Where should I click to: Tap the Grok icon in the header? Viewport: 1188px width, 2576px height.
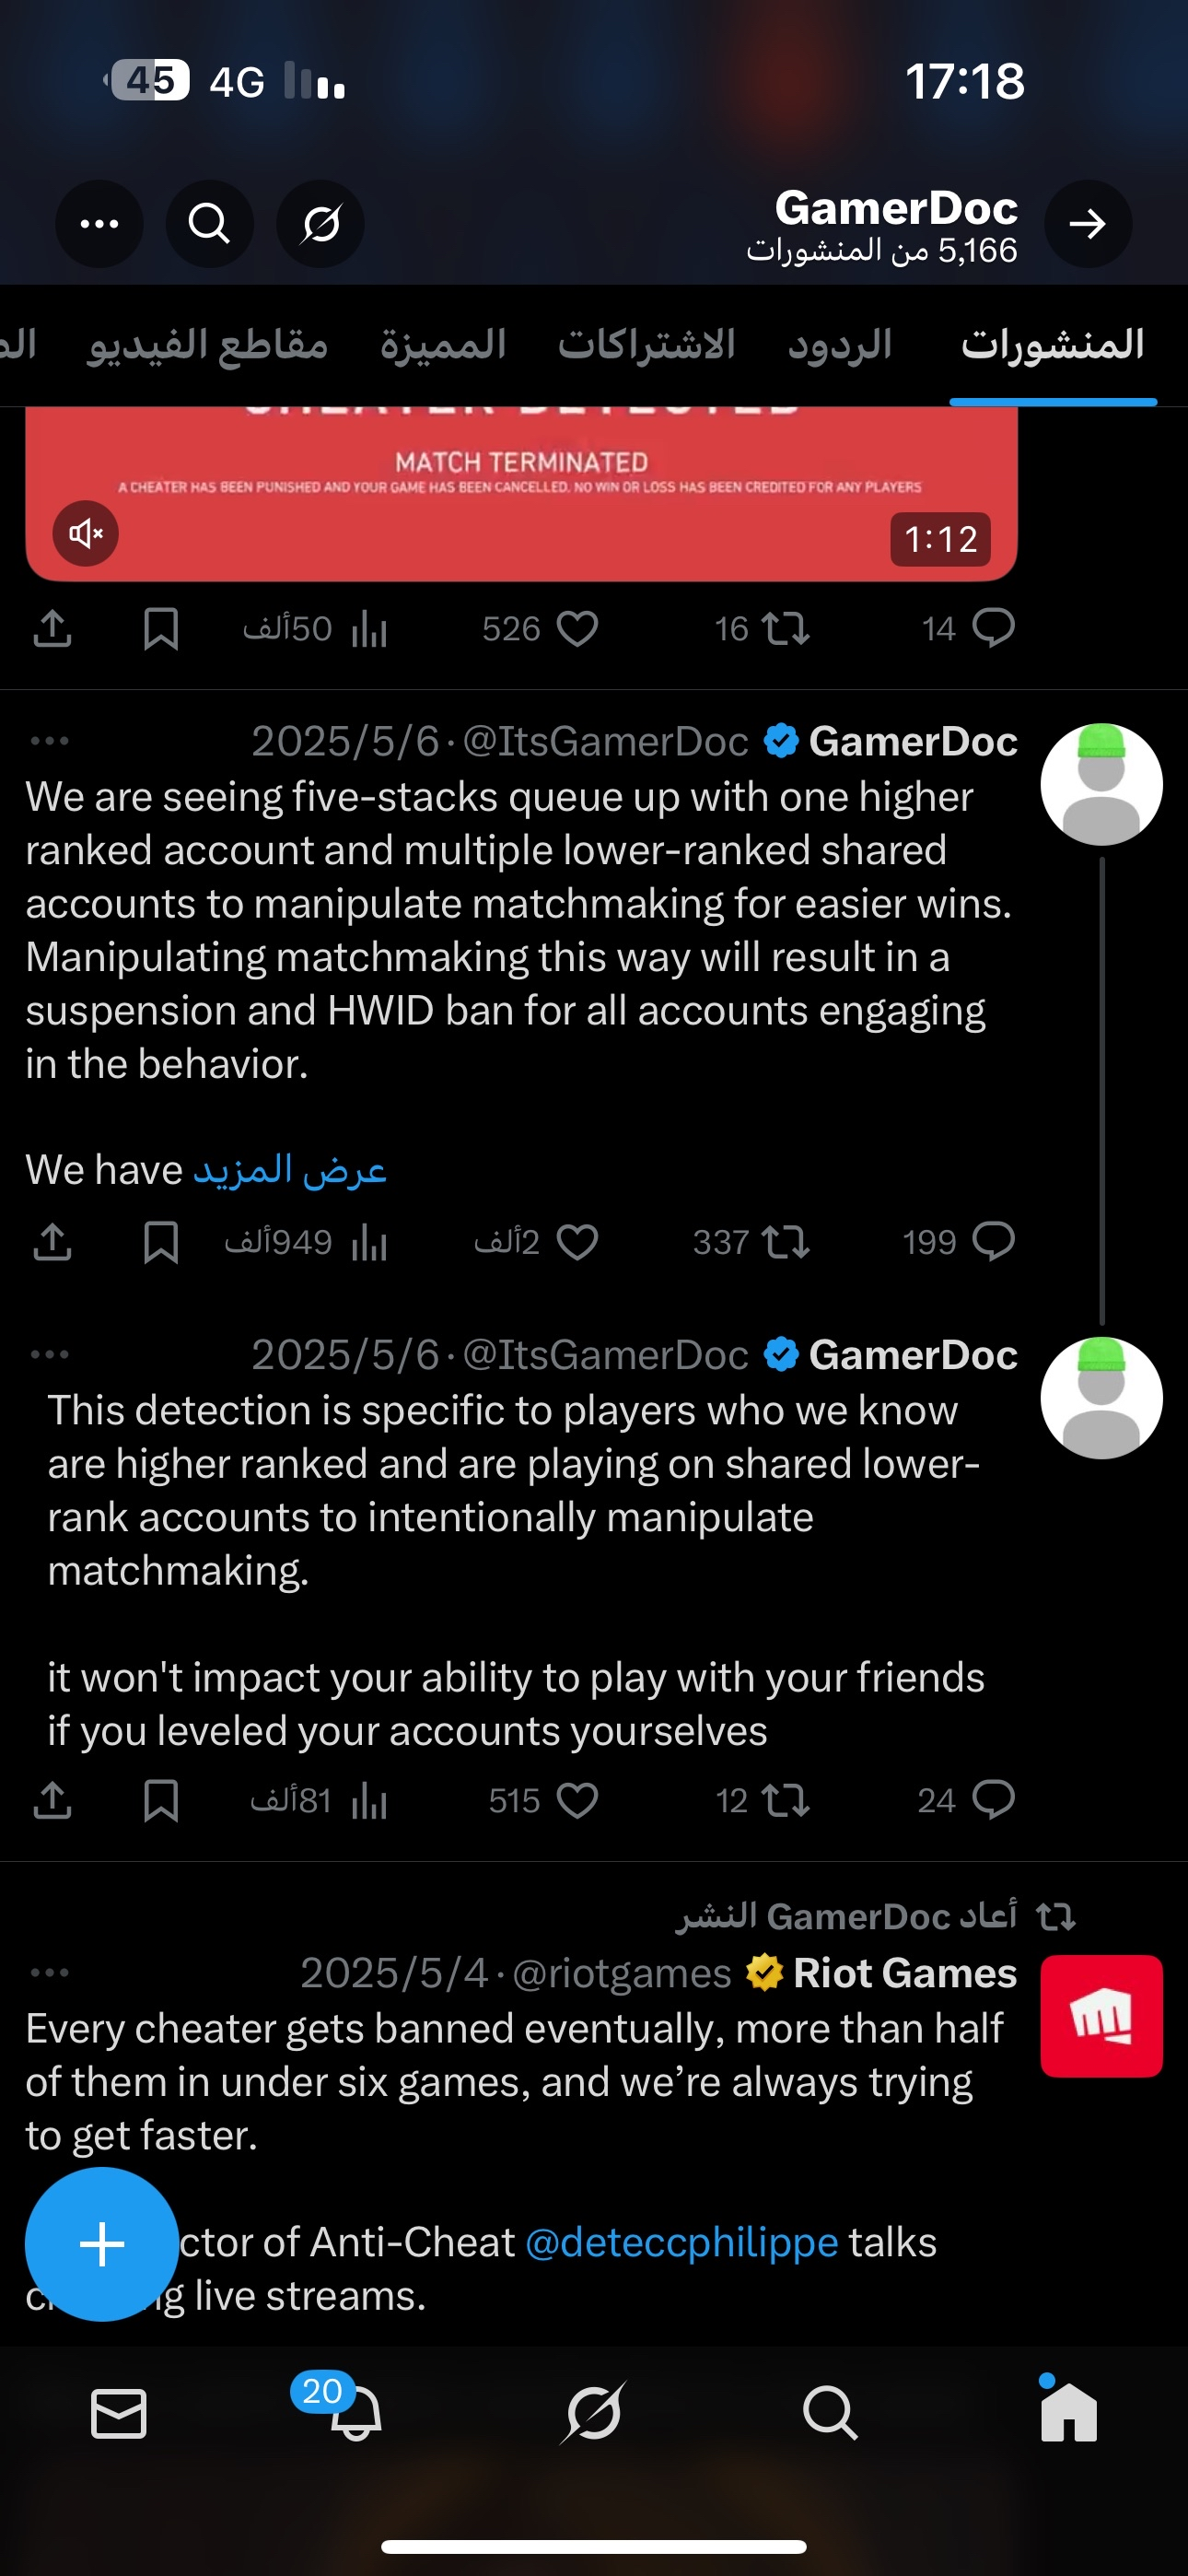click(320, 224)
